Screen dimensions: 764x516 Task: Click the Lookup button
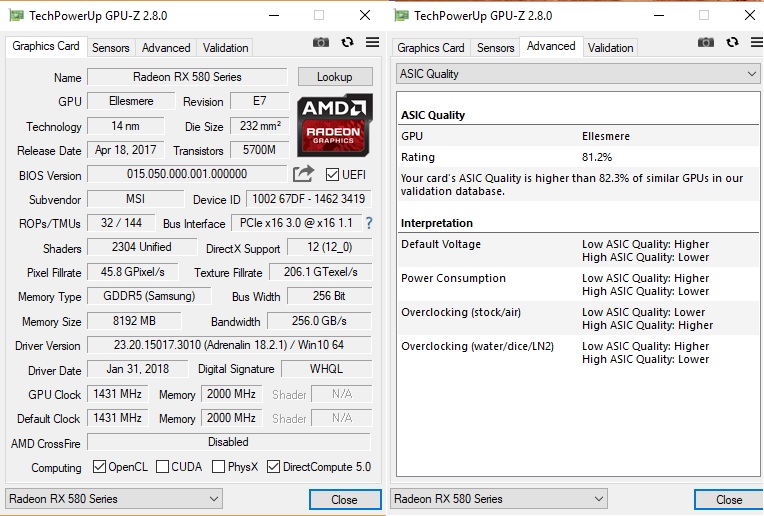pos(334,77)
